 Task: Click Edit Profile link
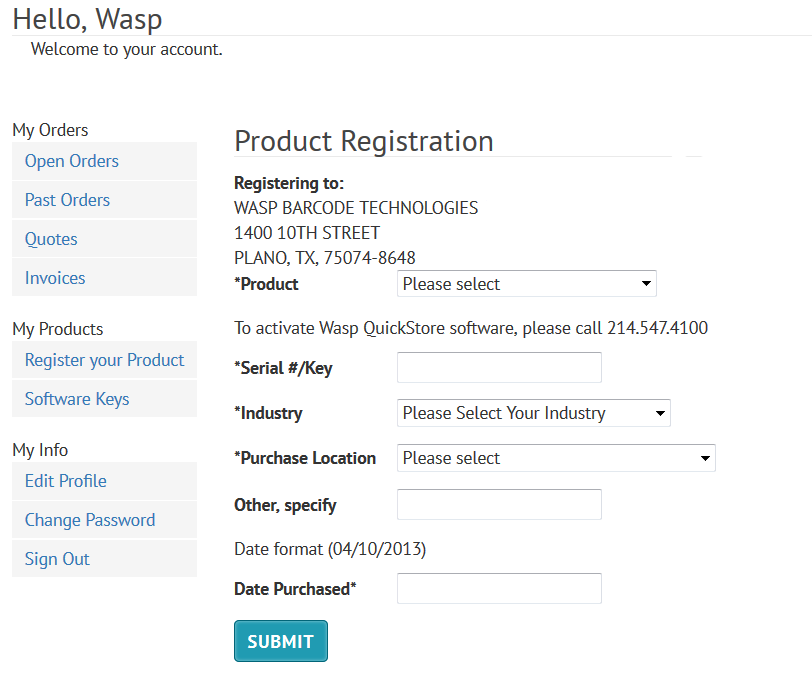tap(65, 481)
